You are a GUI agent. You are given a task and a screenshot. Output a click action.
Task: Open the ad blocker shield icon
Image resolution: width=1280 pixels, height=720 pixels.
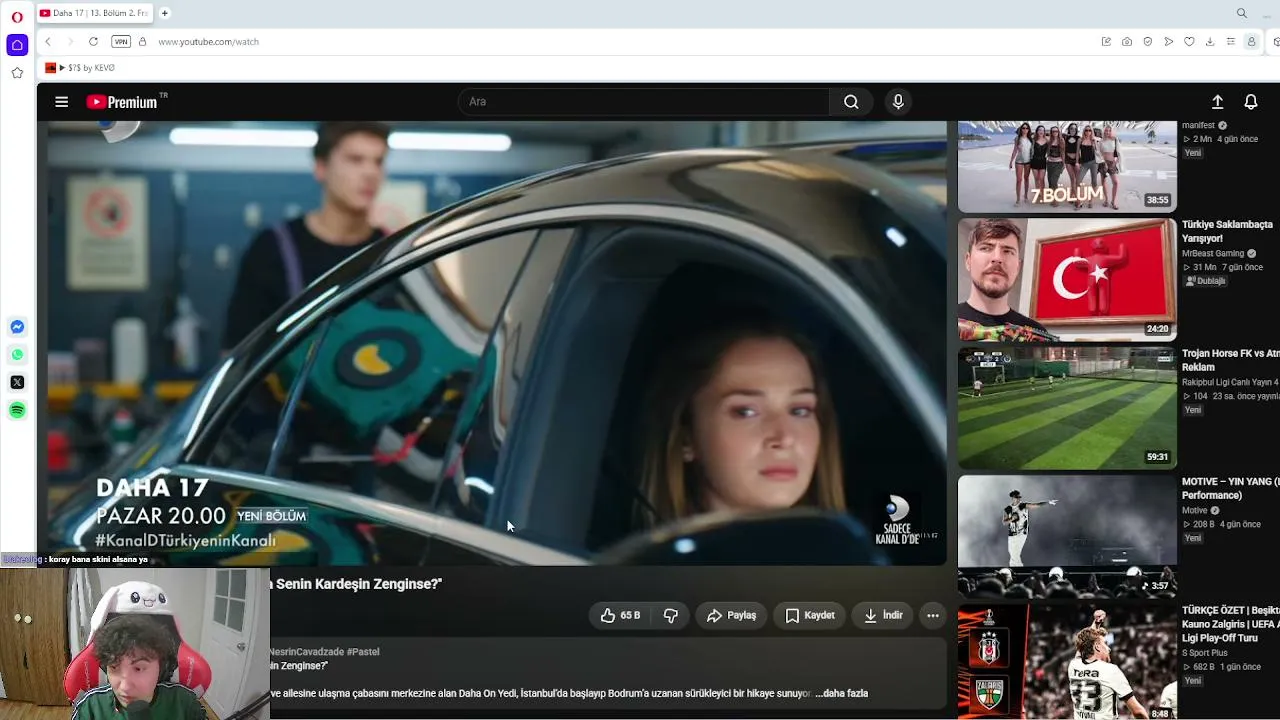coord(1148,42)
